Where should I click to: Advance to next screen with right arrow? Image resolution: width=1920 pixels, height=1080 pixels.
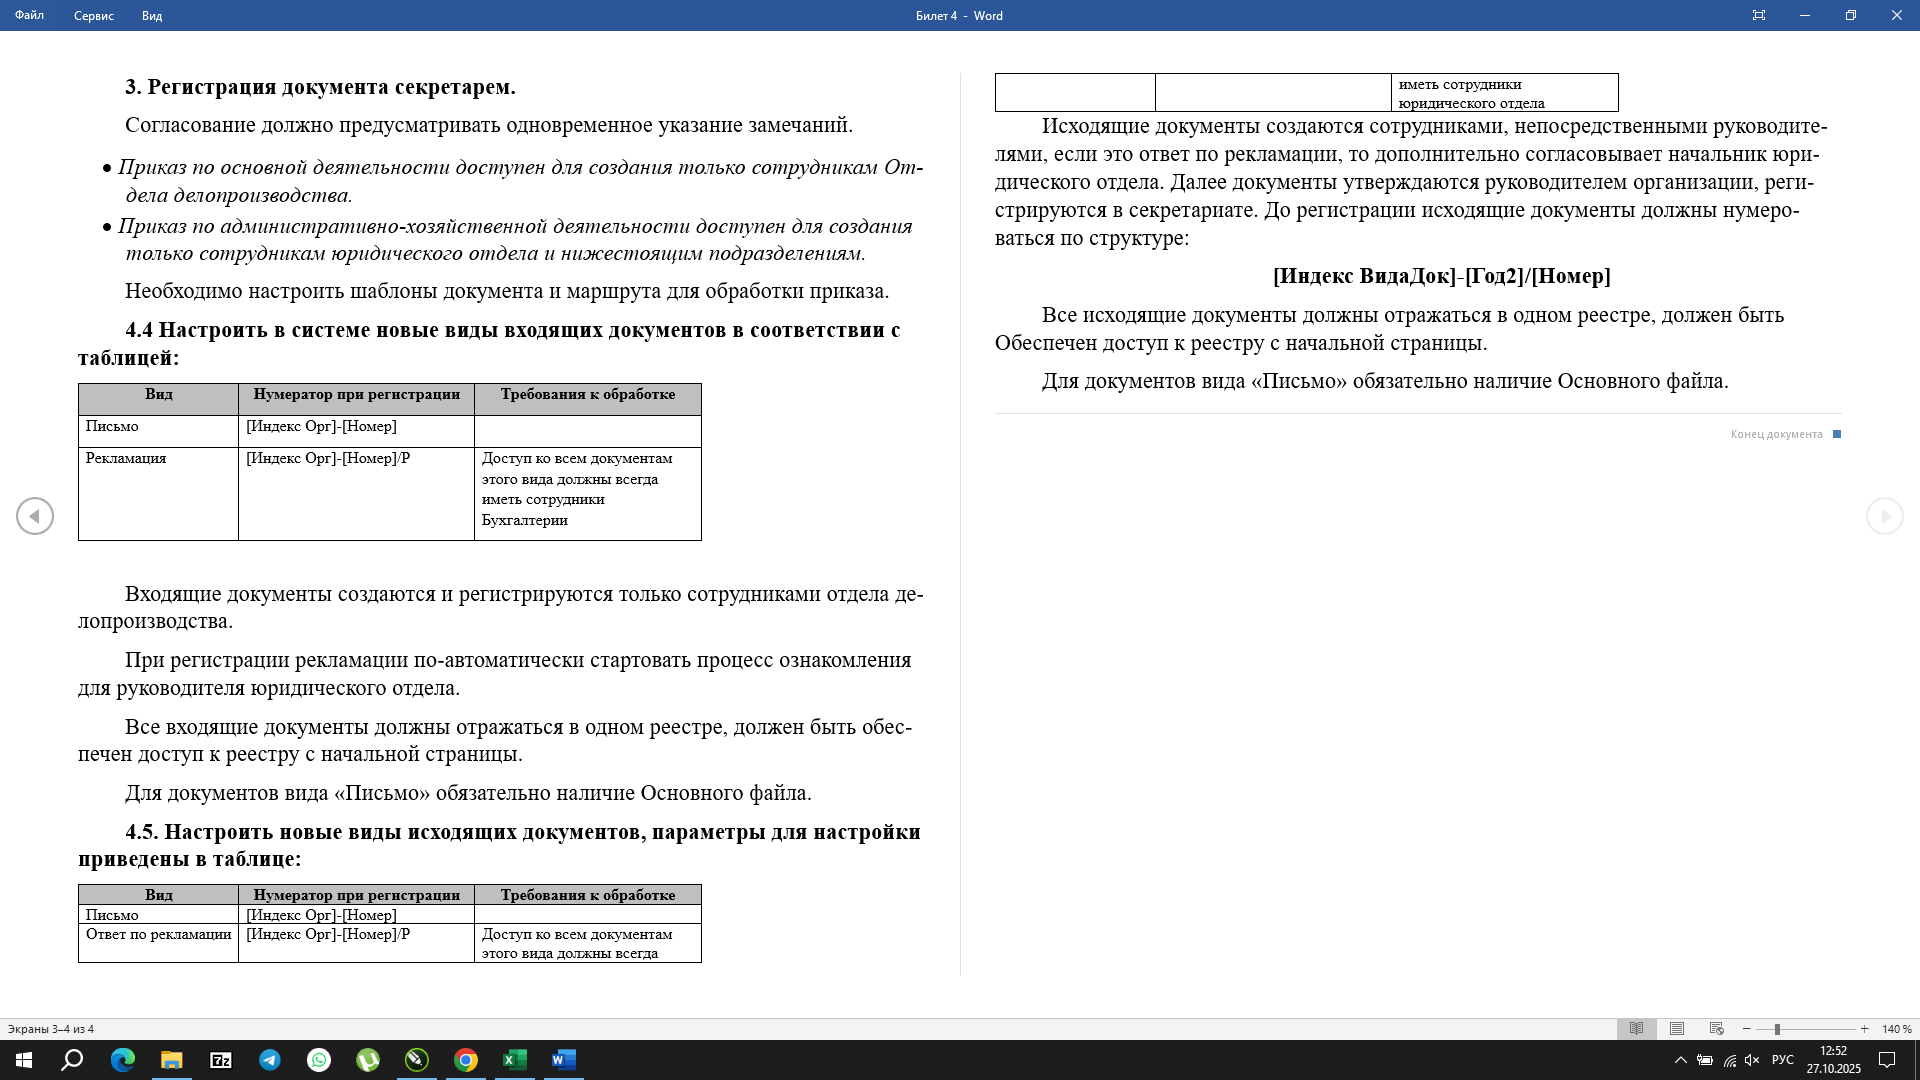(x=1884, y=515)
